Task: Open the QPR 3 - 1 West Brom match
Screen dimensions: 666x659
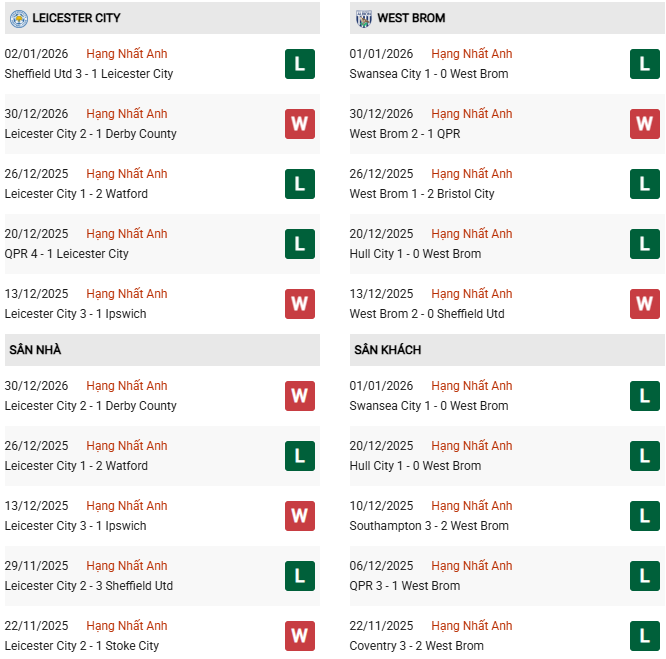Action: coord(405,586)
